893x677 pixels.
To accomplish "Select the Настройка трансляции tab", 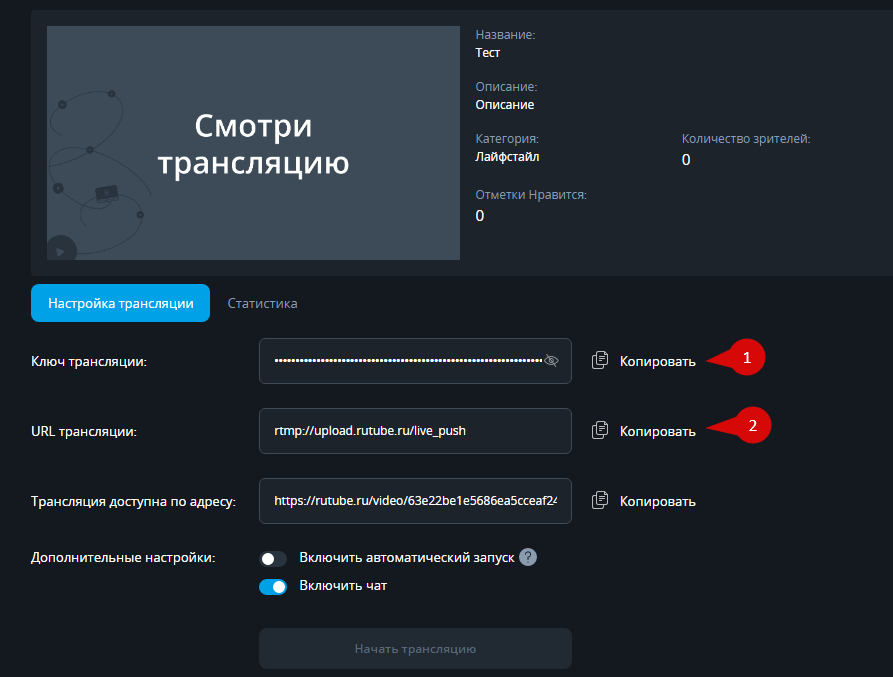I will pos(120,303).
